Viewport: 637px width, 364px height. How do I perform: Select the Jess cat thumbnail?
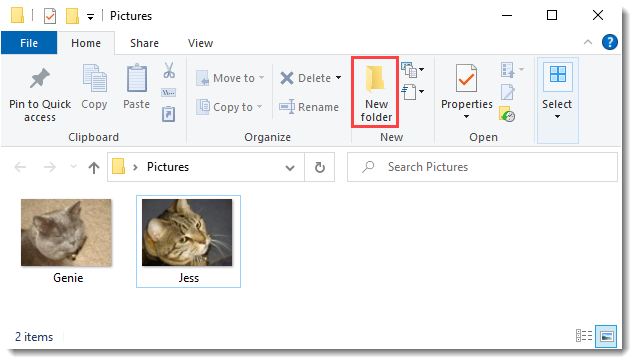click(x=187, y=232)
